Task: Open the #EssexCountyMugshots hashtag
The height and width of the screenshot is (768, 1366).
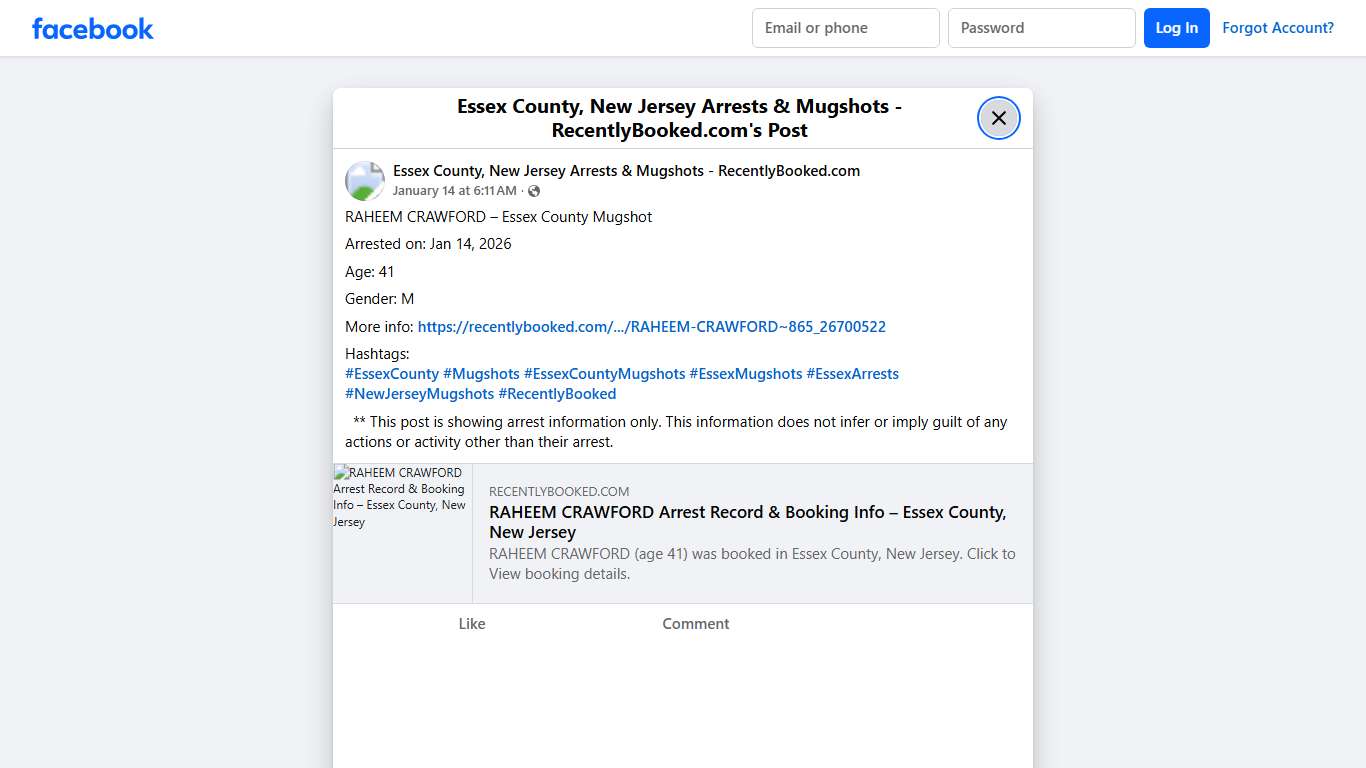Action: click(604, 374)
